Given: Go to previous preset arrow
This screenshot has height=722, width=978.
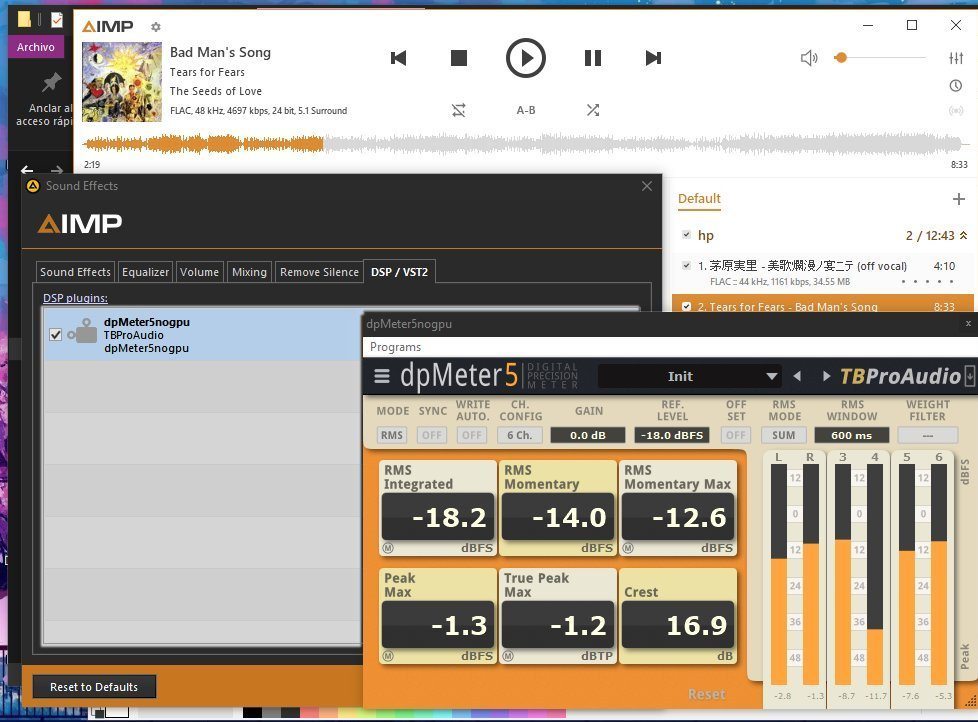Looking at the screenshot, I should [x=796, y=376].
